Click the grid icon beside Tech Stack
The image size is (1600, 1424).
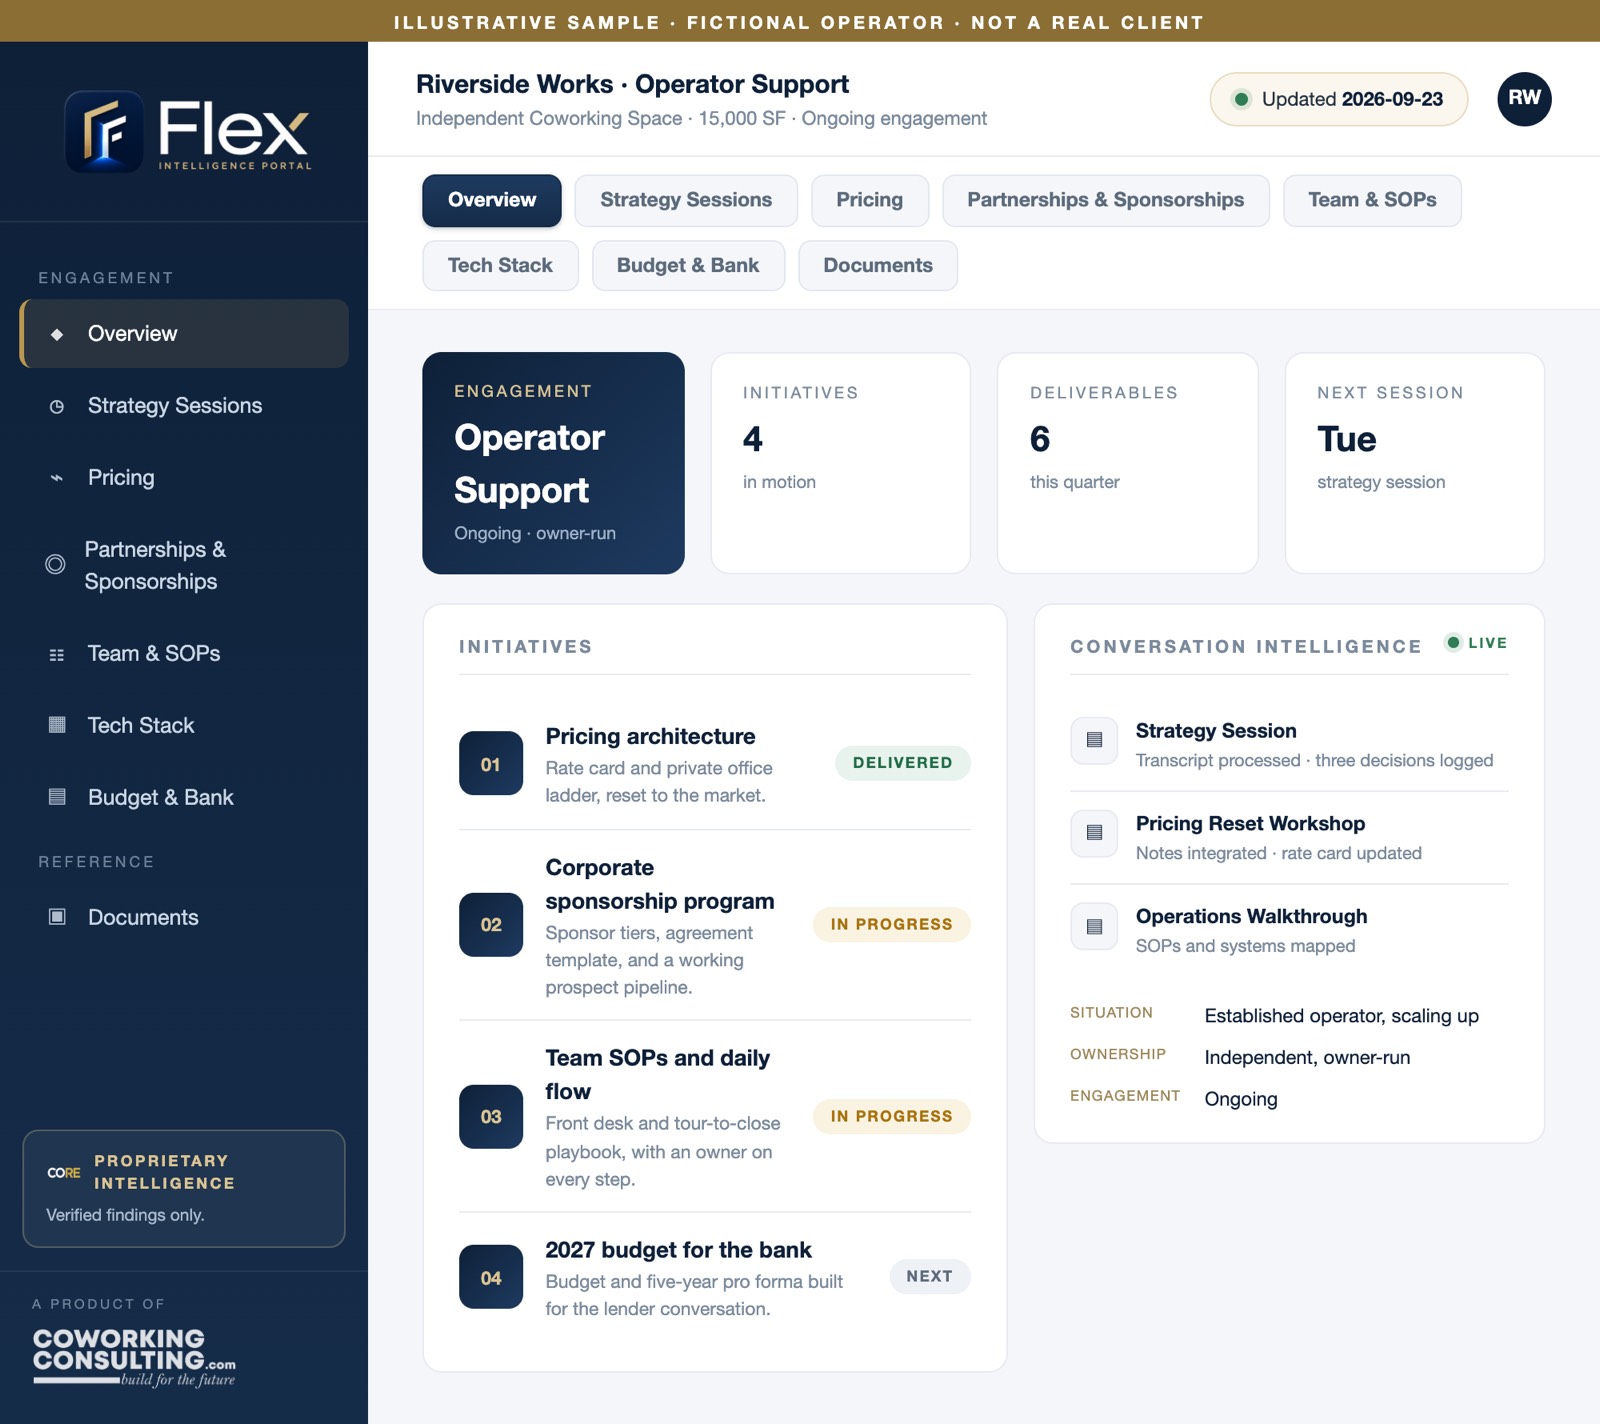(57, 725)
